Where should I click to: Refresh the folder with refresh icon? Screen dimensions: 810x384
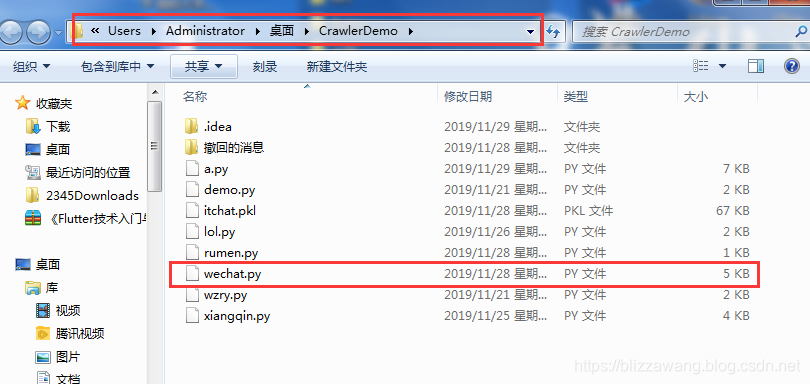553,32
